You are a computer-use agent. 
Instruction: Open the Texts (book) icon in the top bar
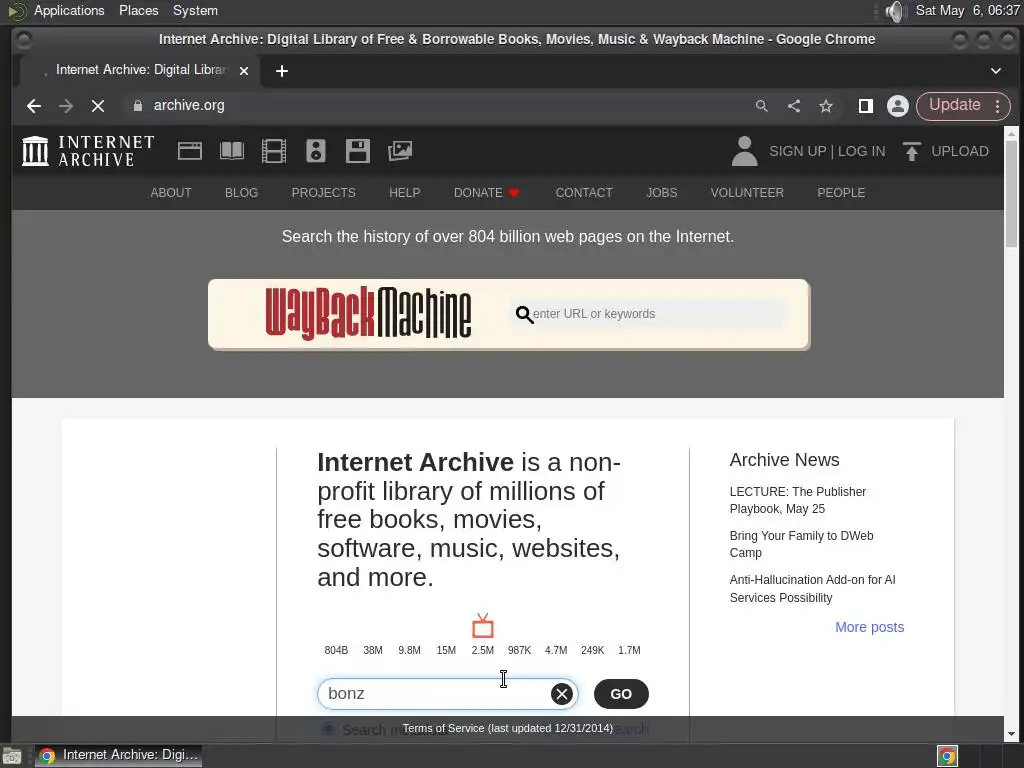pyautogui.click(x=232, y=152)
